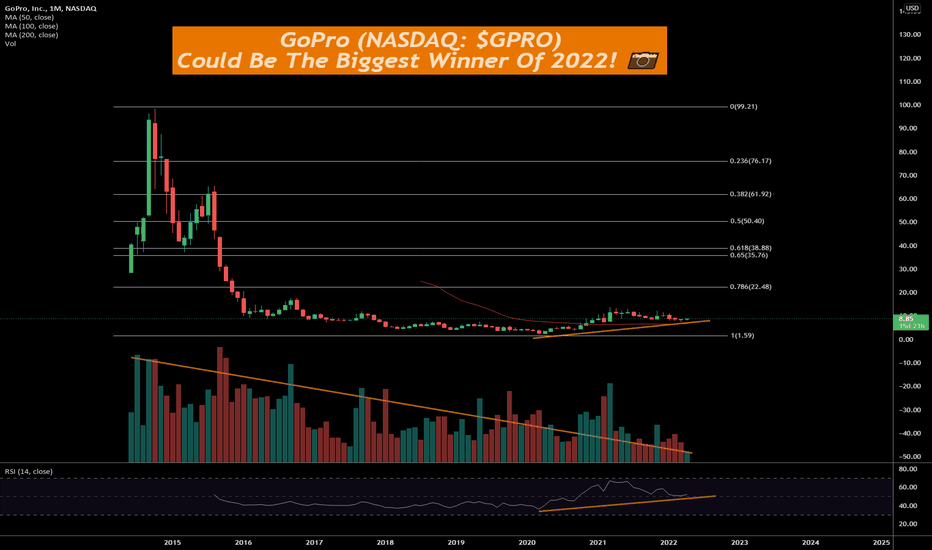Click the 2022 label on the time axis

click(669, 542)
